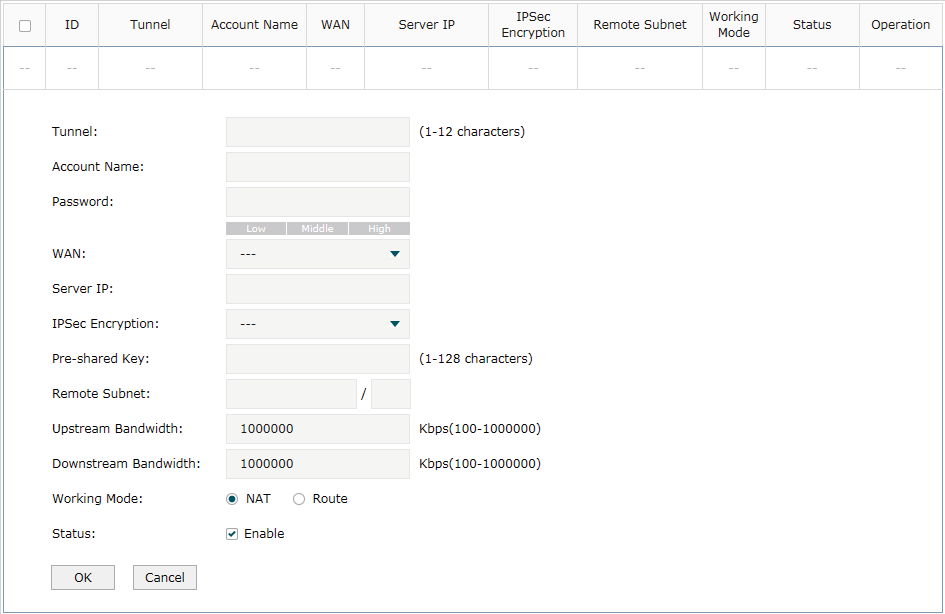The image size is (945, 614).
Task: Click the IPSec Encryption dropdown arrow icon
Action: coord(395,324)
